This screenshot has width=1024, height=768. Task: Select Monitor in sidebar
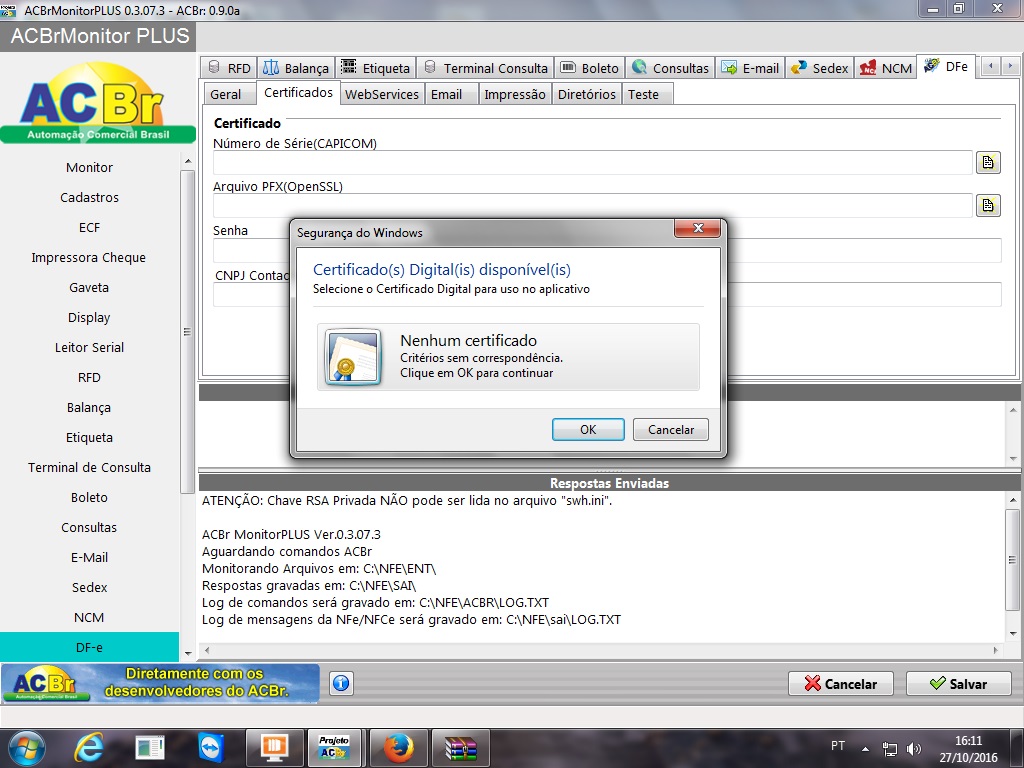pyautogui.click(x=89, y=167)
